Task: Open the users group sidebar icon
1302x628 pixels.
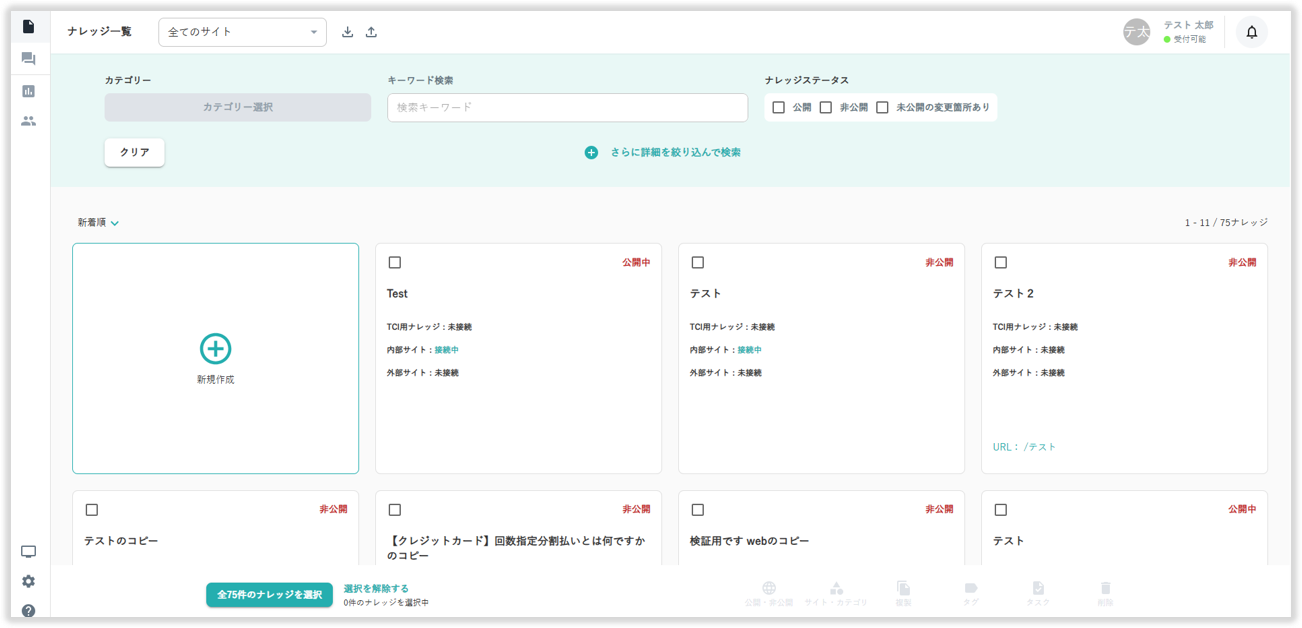Action: click(28, 121)
